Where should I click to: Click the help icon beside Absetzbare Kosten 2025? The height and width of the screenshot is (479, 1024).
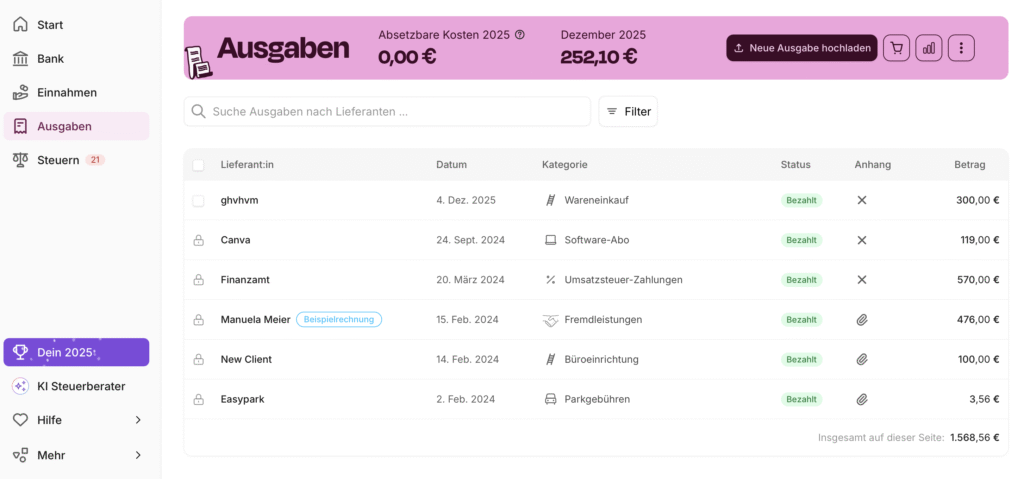pos(520,35)
